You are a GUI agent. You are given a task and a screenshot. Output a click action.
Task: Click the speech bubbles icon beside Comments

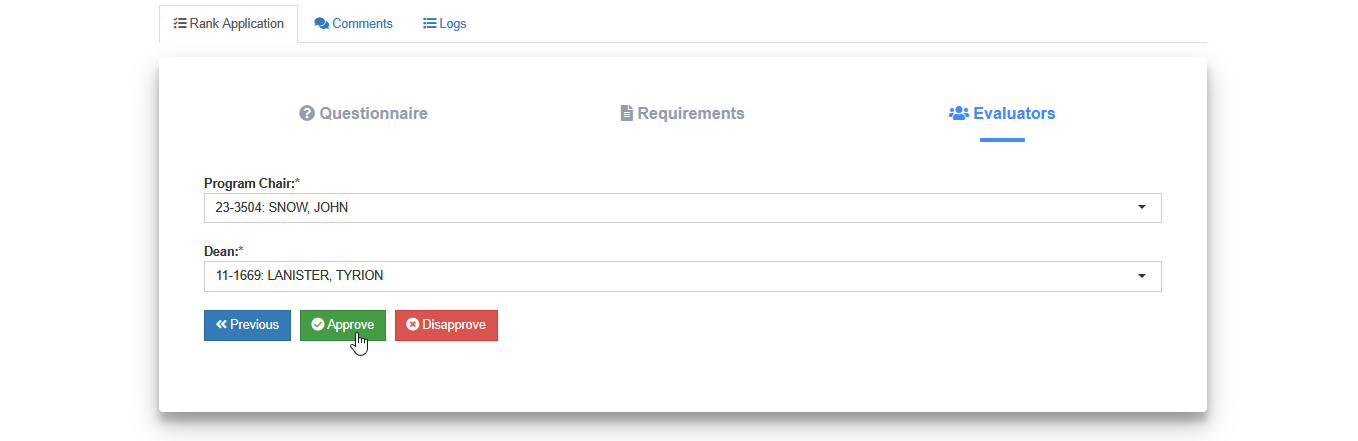tap(321, 23)
